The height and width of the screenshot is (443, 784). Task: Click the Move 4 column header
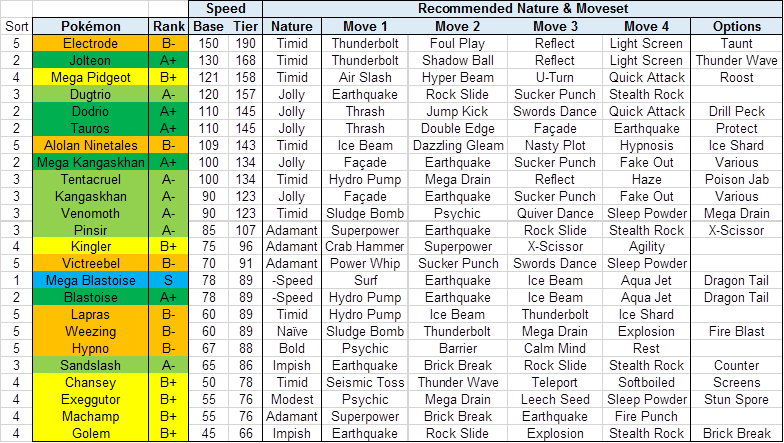646,26
